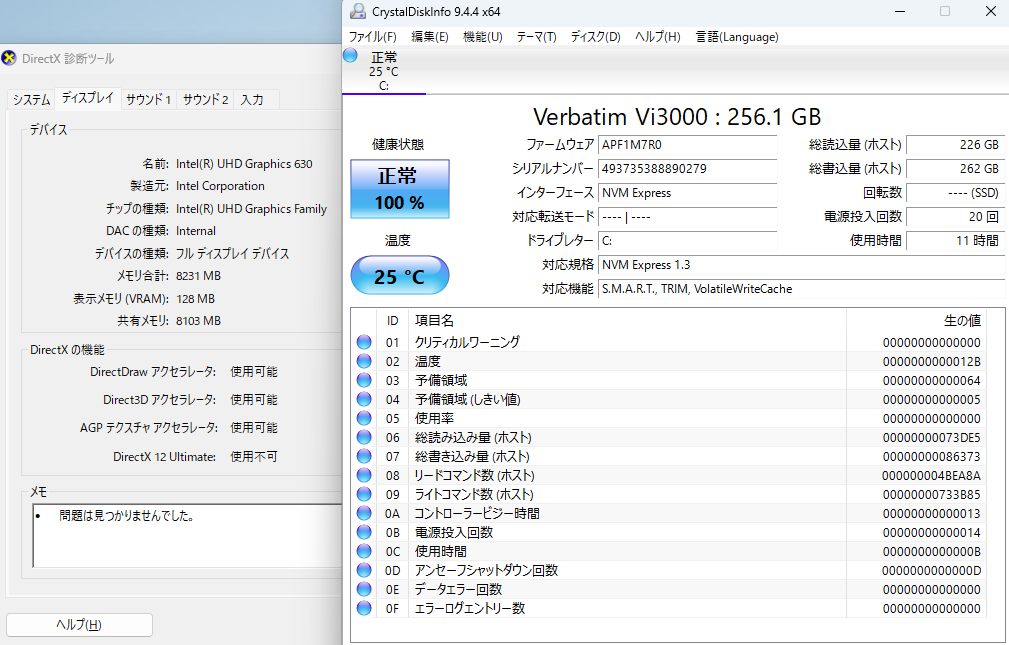The width and height of the screenshot is (1009, 645).
Task: Open the ディスク(D) menu
Action: click(x=595, y=37)
